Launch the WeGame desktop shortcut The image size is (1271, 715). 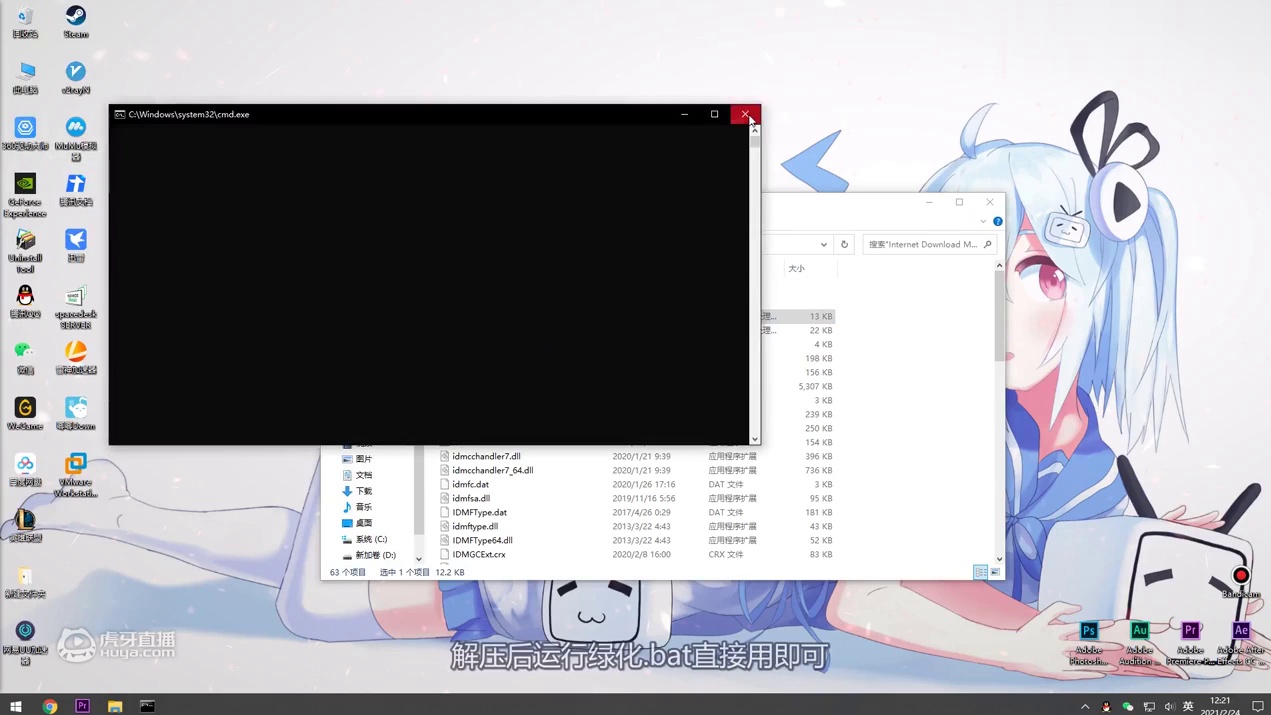click(25, 413)
